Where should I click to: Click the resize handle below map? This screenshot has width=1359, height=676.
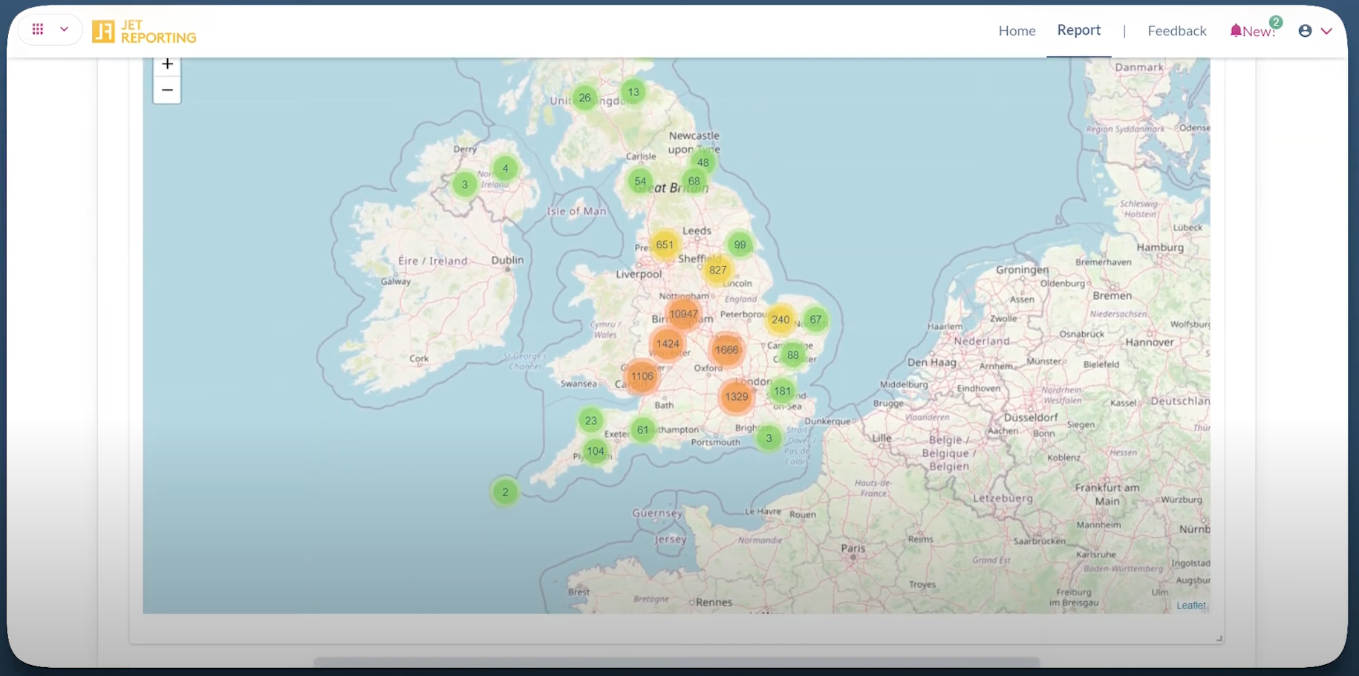[x=1218, y=638]
